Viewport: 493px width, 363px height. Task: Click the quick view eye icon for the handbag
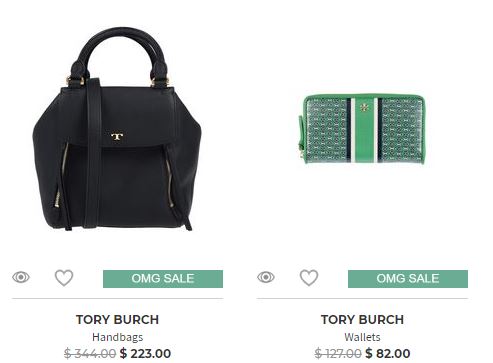[21, 277]
